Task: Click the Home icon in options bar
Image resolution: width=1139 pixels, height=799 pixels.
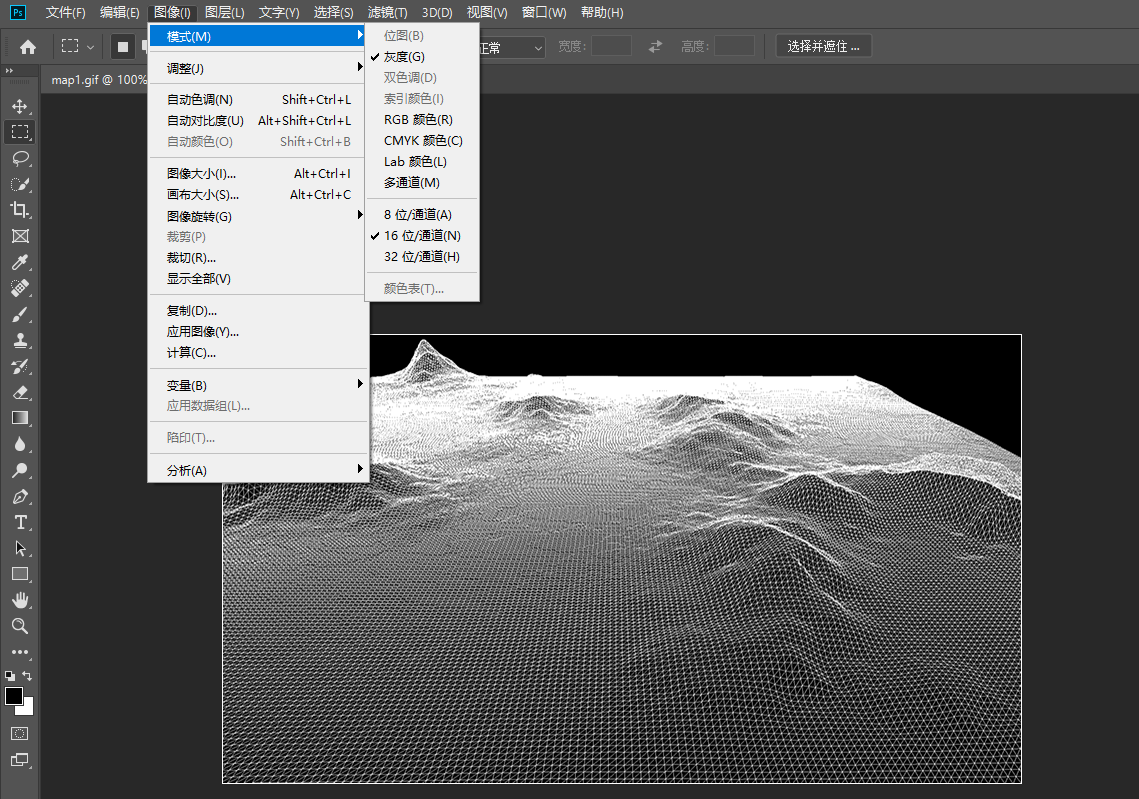Action: [28, 47]
